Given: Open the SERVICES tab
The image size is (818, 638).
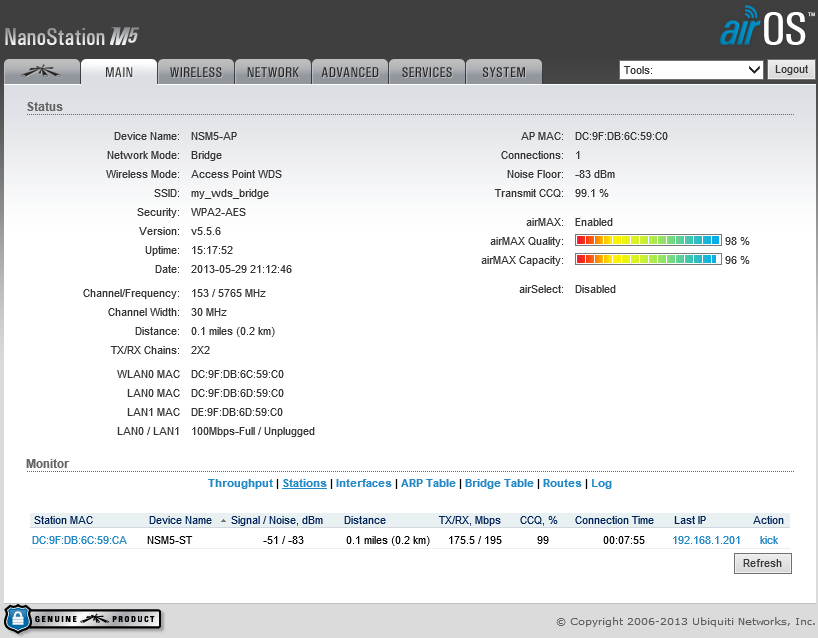Looking at the screenshot, I should pyautogui.click(x=427, y=72).
